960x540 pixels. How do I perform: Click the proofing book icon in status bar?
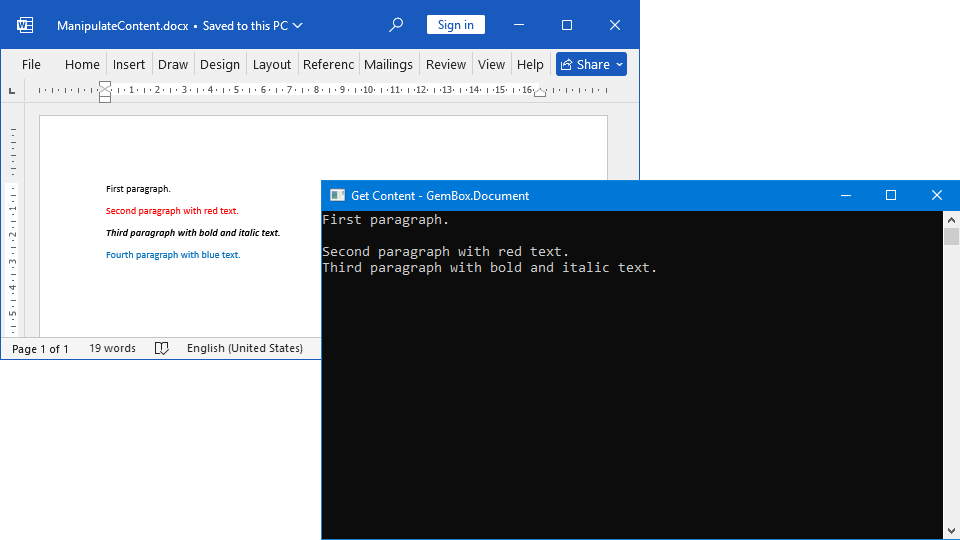point(162,348)
